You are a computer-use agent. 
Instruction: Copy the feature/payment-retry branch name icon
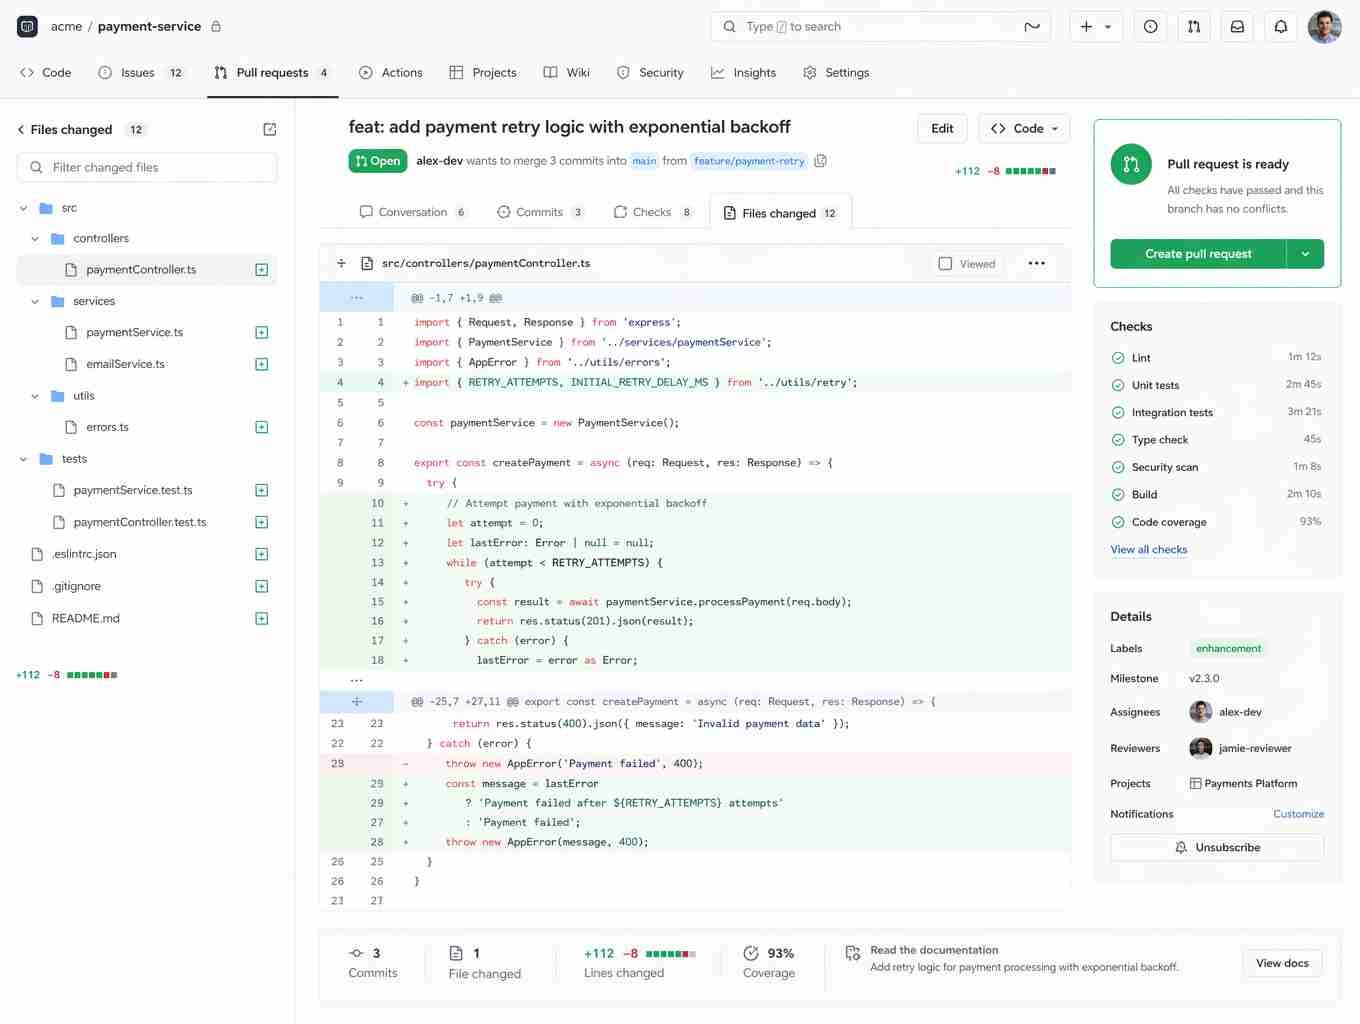tap(821, 161)
